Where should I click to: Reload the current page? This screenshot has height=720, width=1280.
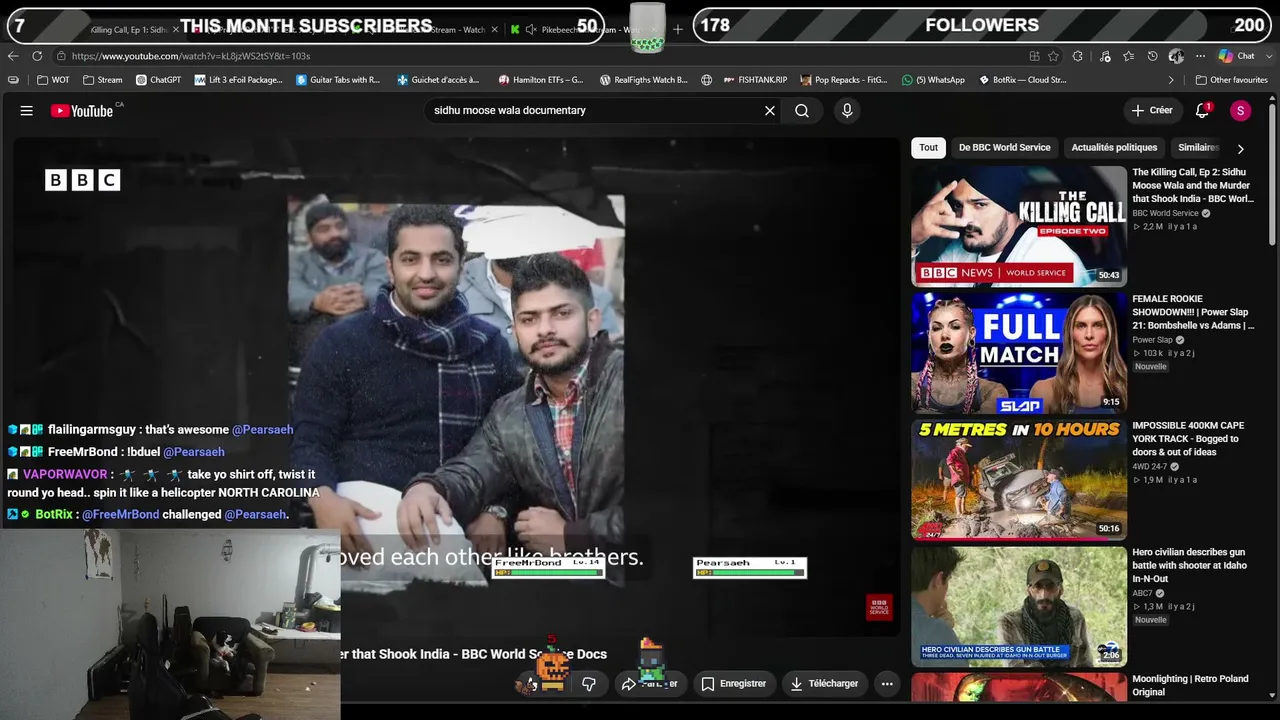(x=37, y=56)
